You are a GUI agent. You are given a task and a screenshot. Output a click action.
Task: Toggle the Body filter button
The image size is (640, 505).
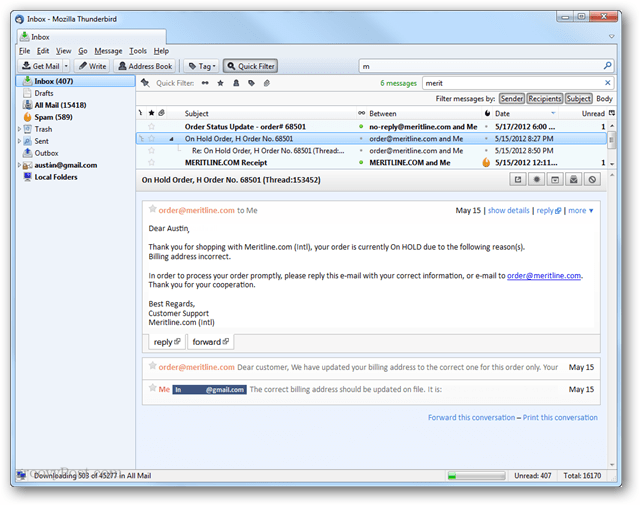604,99
